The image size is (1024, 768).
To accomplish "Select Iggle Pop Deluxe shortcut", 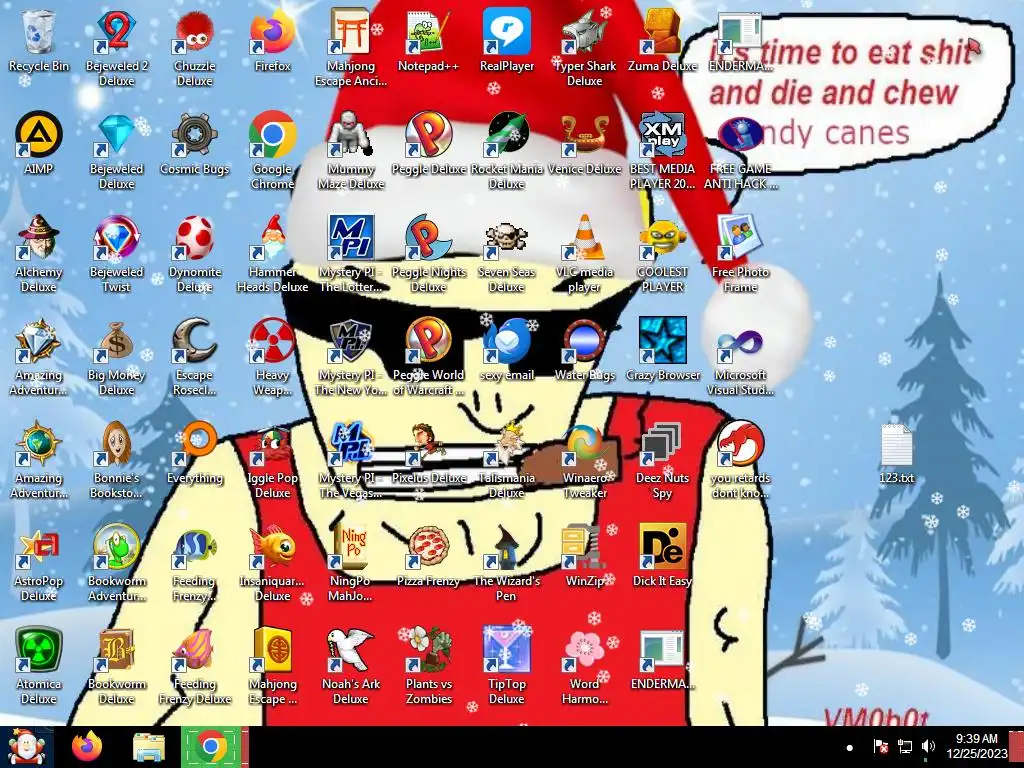I will (272, 460).
